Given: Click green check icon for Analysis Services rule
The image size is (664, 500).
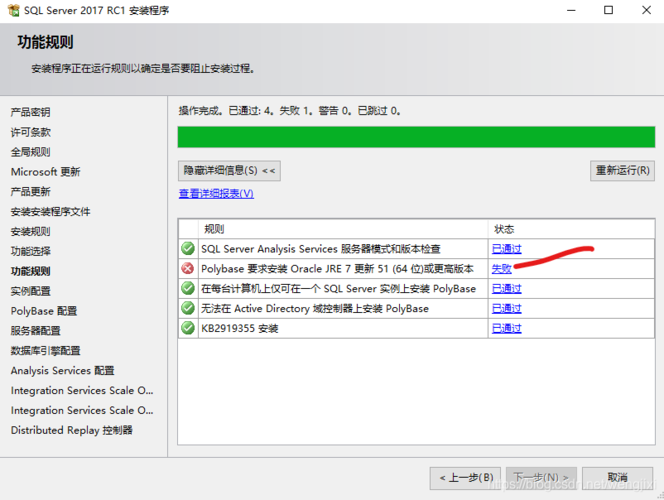Looking at the screenshot, I should pyautogui.click(x=188, y=249).
